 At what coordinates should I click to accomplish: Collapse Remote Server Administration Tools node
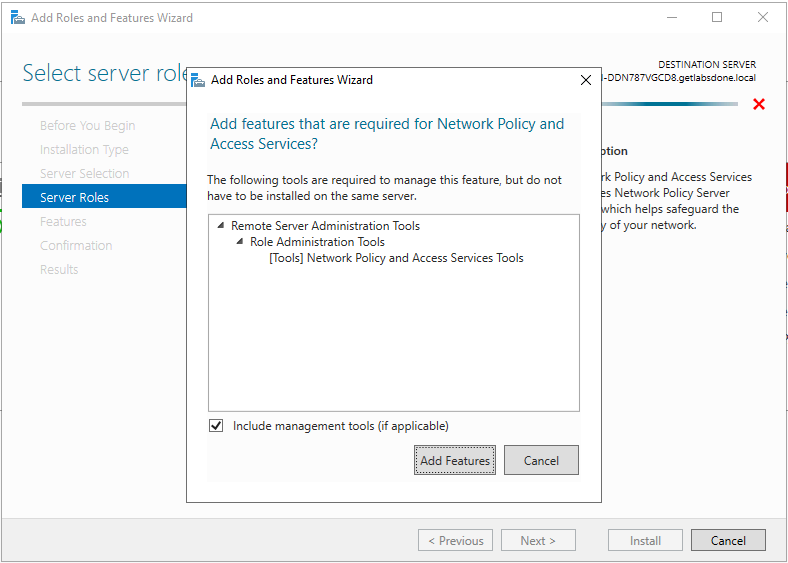221,226
